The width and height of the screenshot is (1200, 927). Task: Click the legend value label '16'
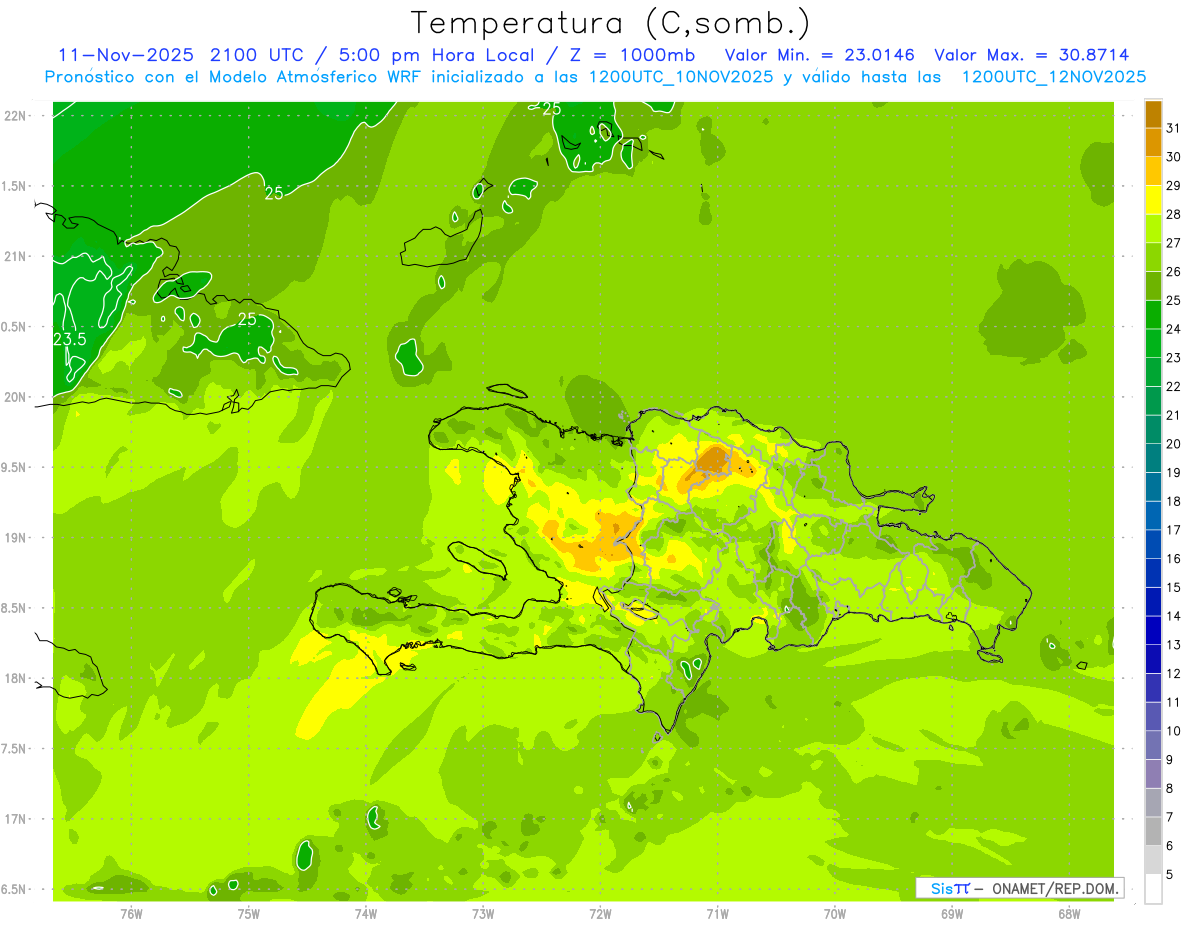pos(1173,559)
